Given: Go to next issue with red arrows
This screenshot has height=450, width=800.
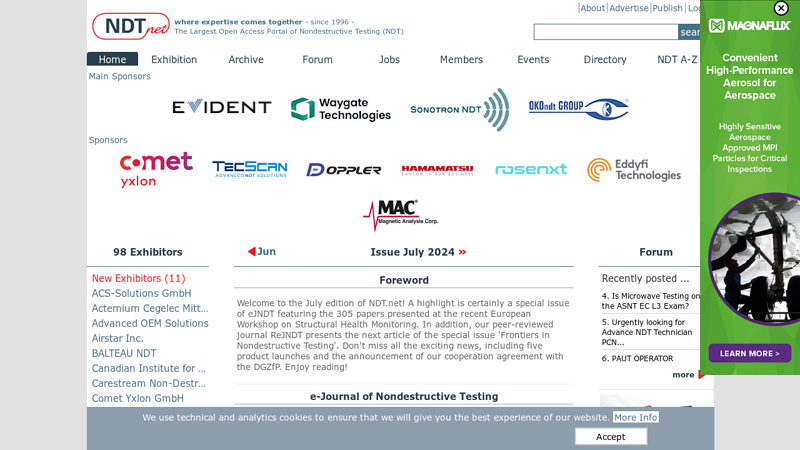Looking at the screenshot, I should point(462,252).
